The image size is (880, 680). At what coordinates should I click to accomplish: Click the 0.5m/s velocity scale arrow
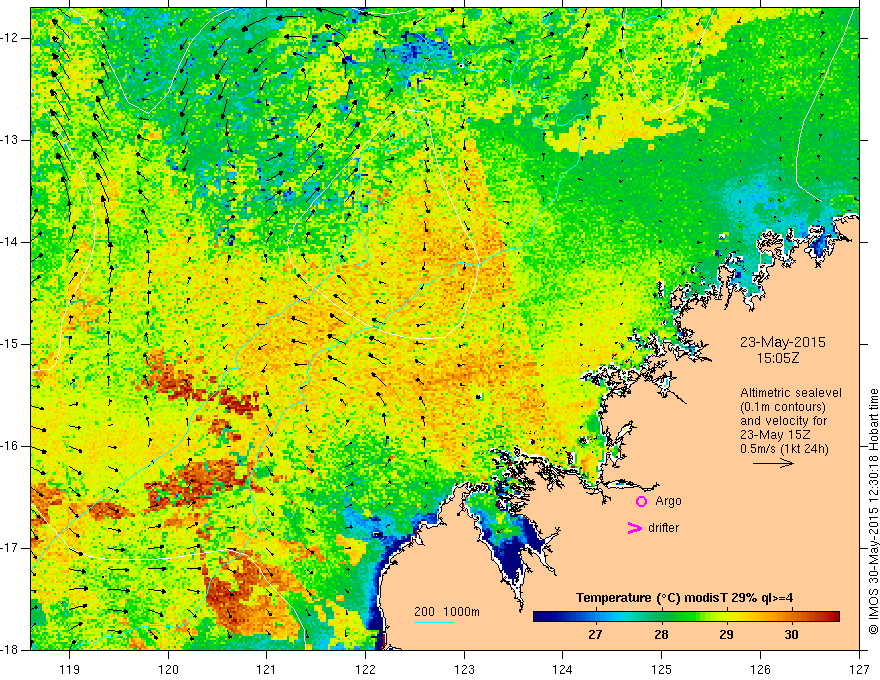pos(773,463)
